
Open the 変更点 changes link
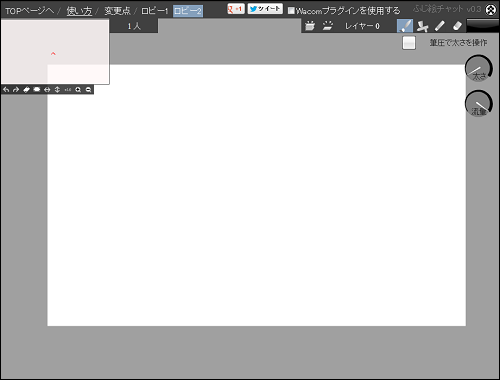coord(117,11)
